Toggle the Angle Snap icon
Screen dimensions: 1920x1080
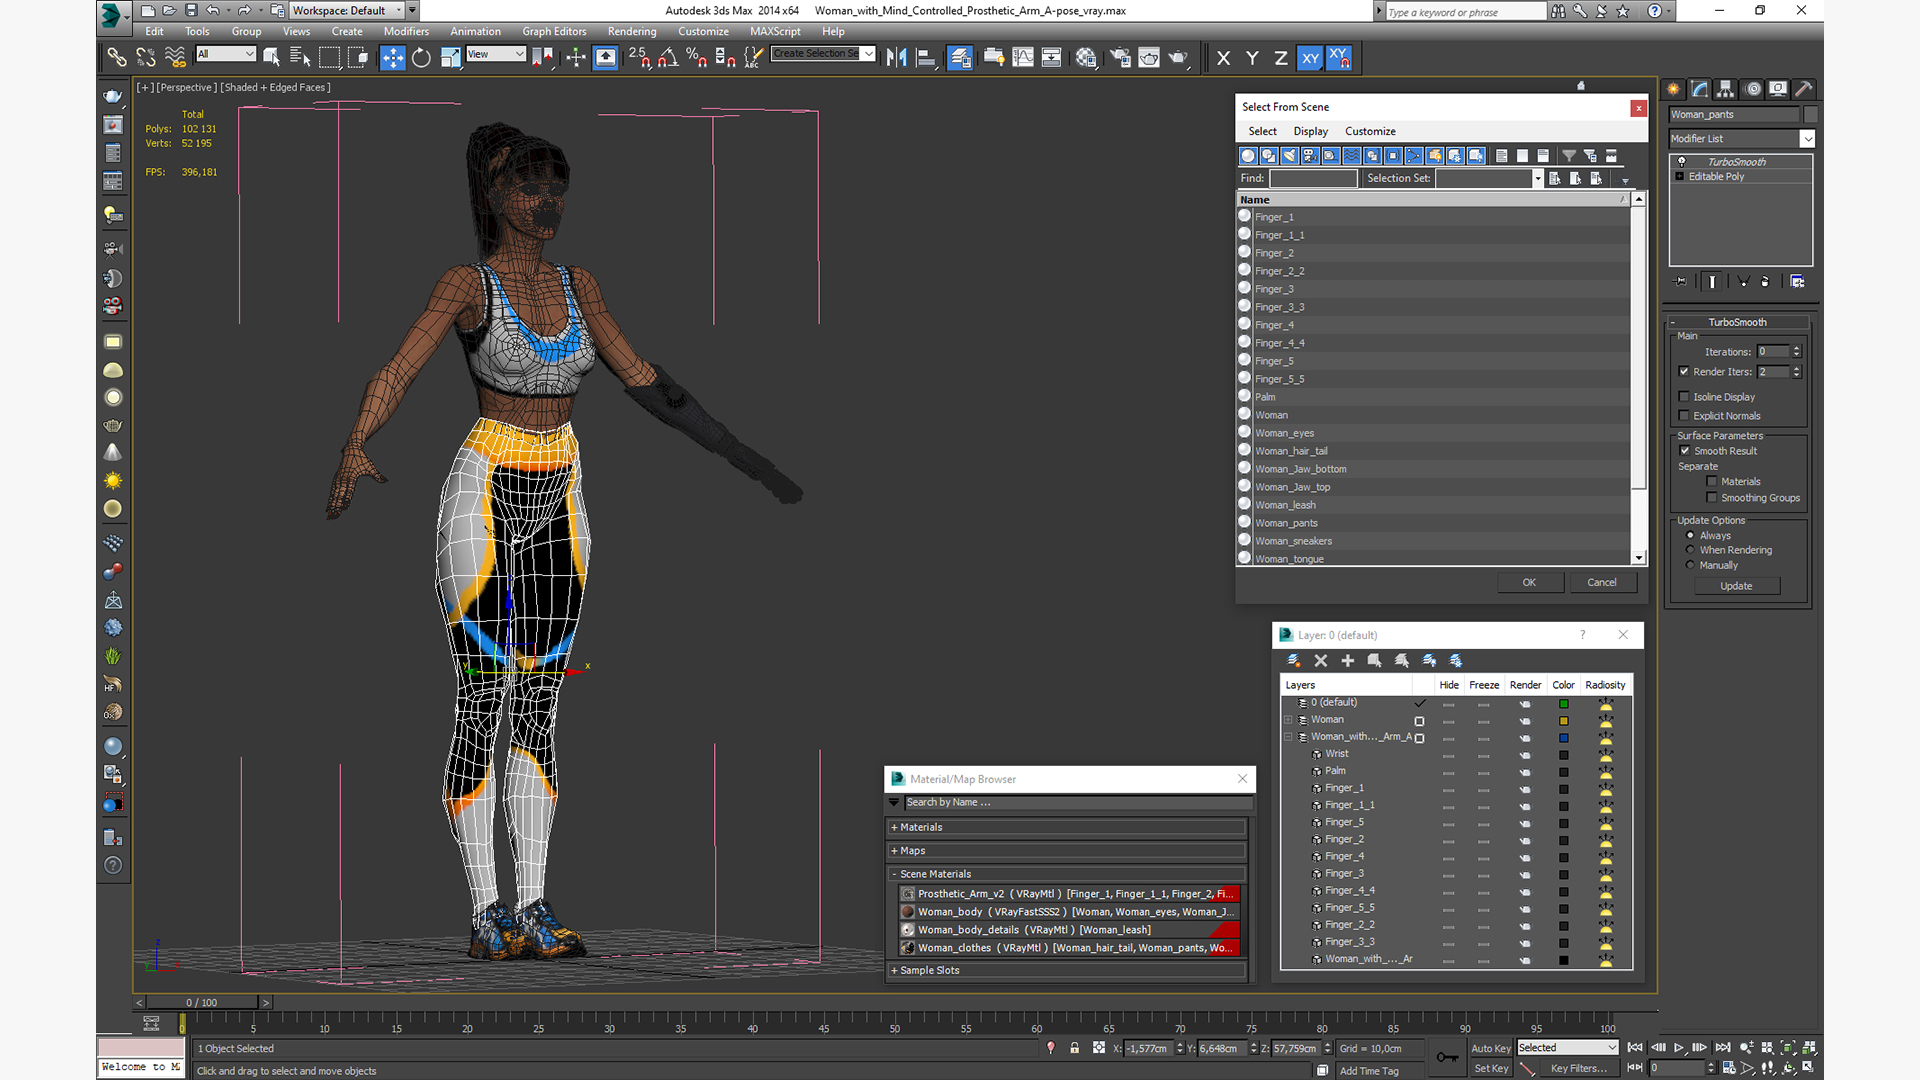coord(667,58)
